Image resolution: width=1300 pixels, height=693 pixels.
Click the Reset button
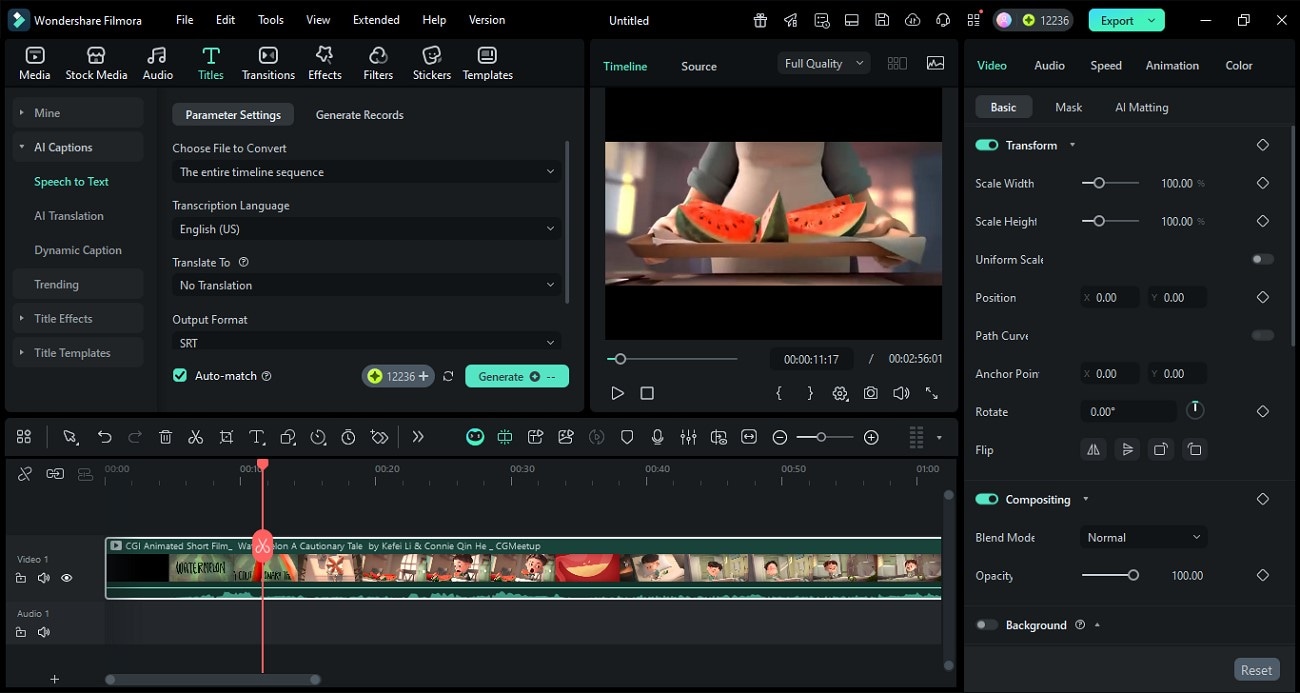coord(1256,670)
